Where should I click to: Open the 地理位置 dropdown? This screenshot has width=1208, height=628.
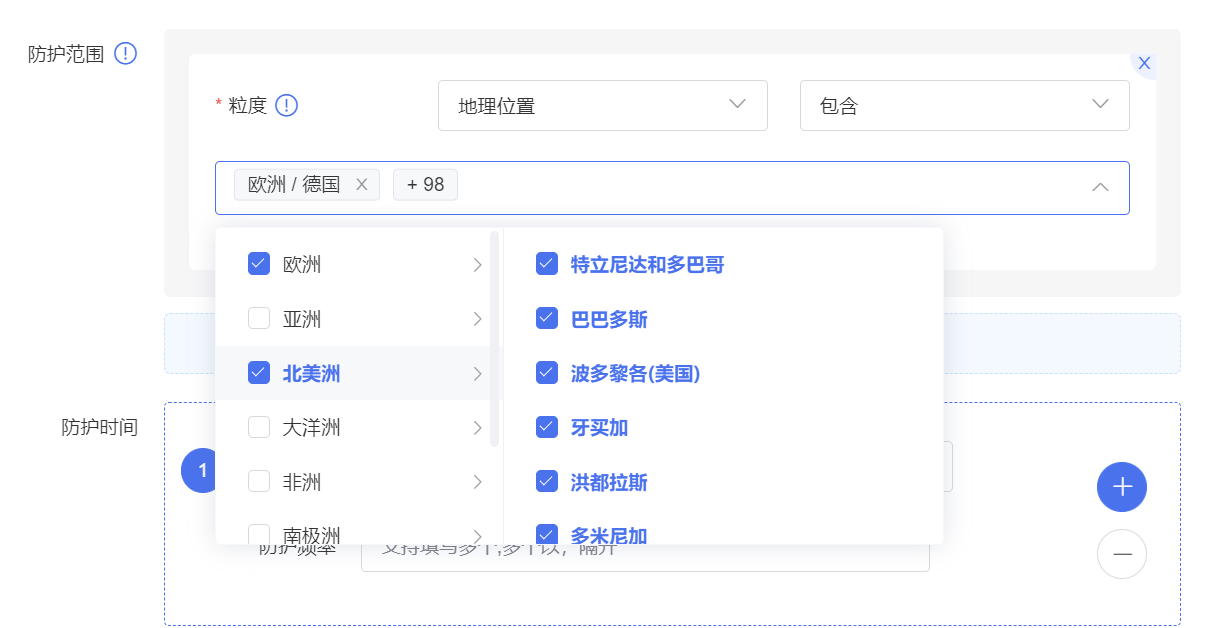tap(602, 105)
